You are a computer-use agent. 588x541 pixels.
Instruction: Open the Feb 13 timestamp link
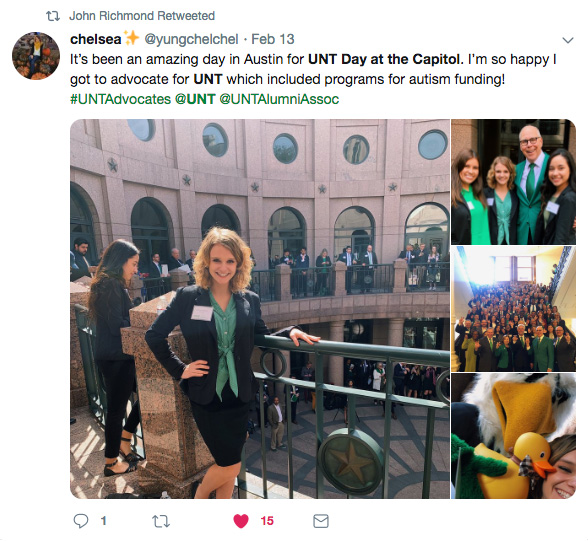[273, 39]
